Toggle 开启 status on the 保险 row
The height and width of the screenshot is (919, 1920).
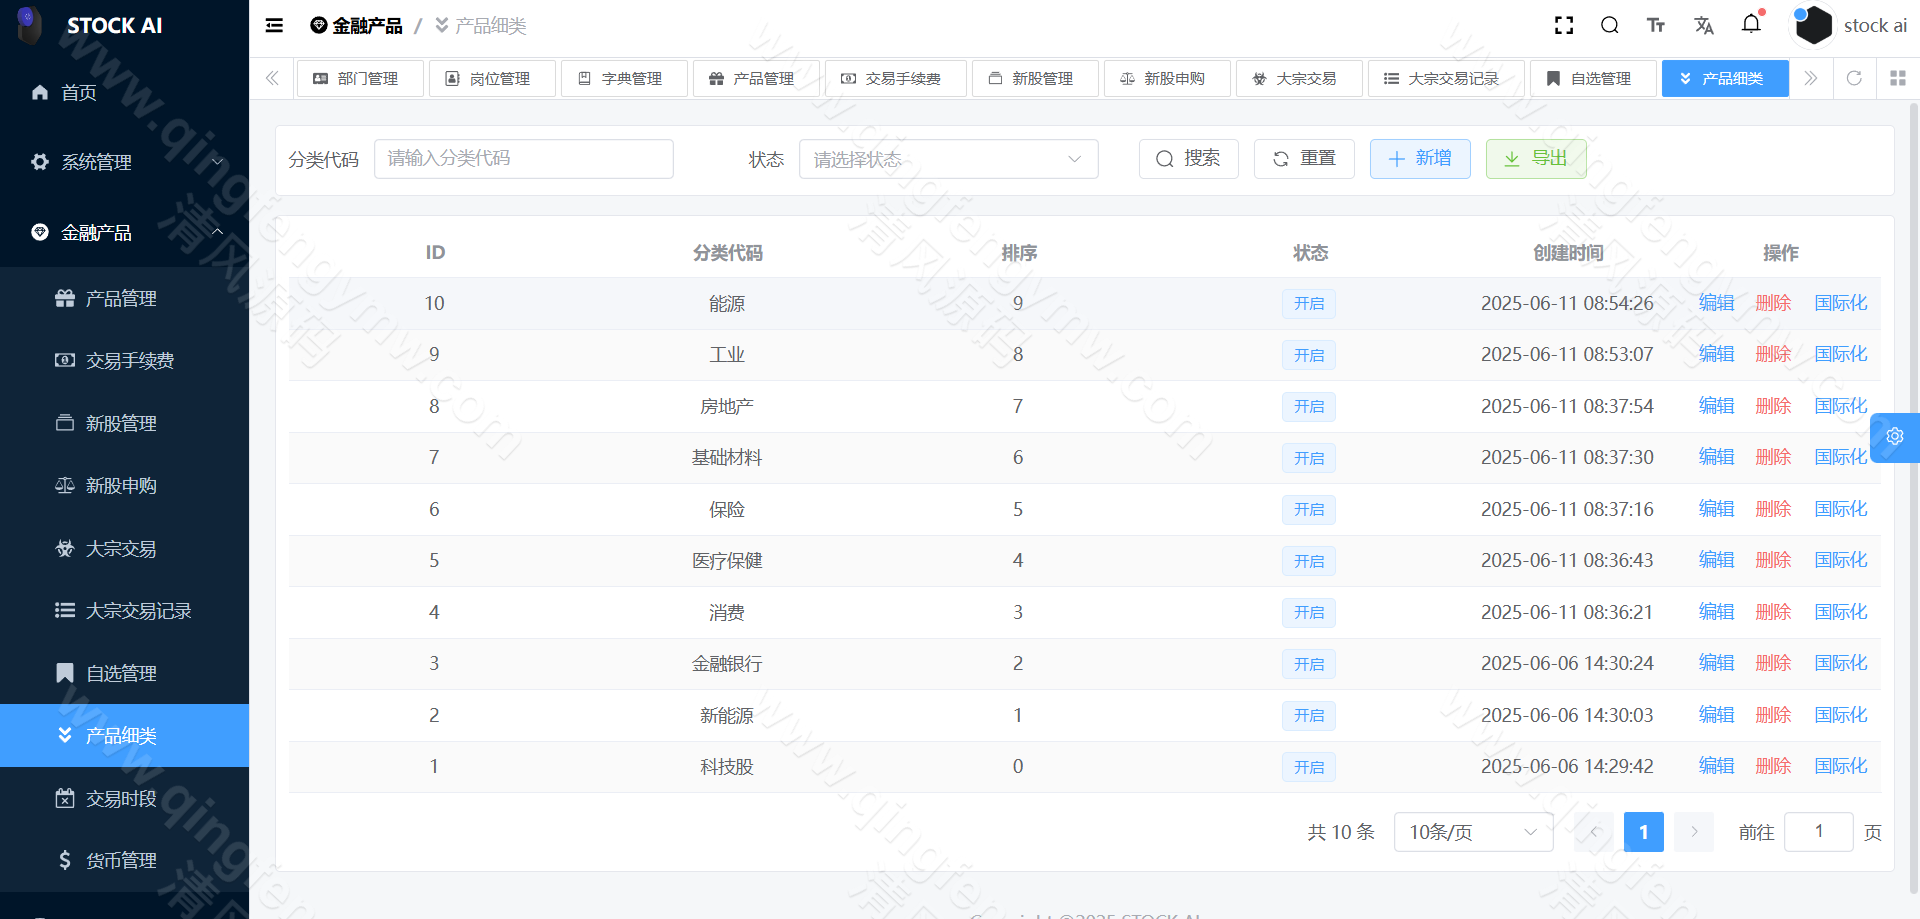tap(1308, 509)
